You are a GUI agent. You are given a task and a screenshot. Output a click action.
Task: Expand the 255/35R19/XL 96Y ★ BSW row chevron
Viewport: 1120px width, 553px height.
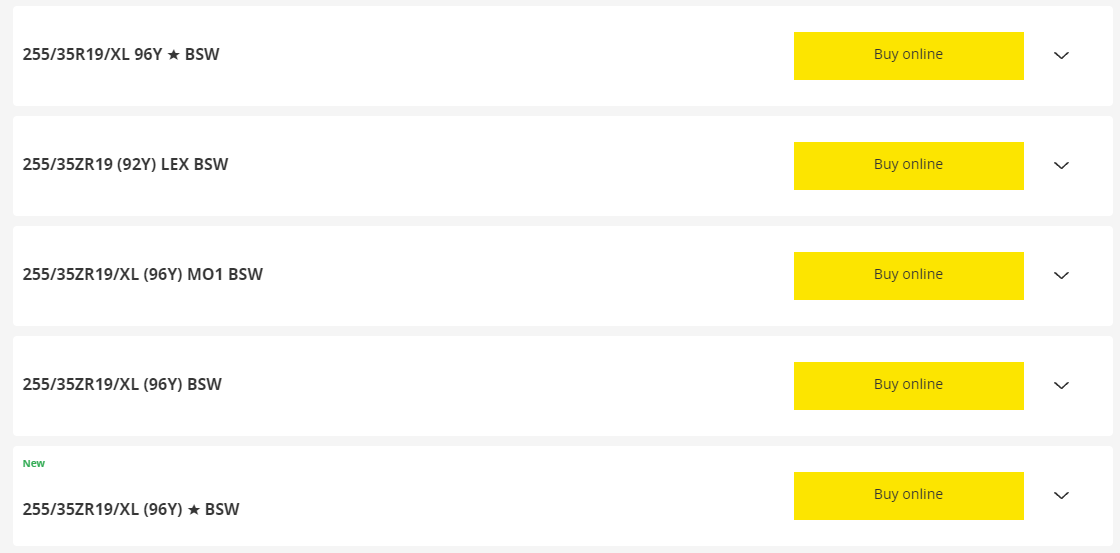coord(1062,56)
